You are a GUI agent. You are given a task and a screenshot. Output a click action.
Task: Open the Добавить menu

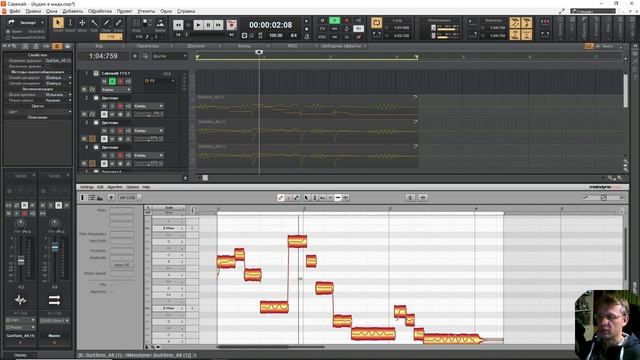(x=72, y=11)
